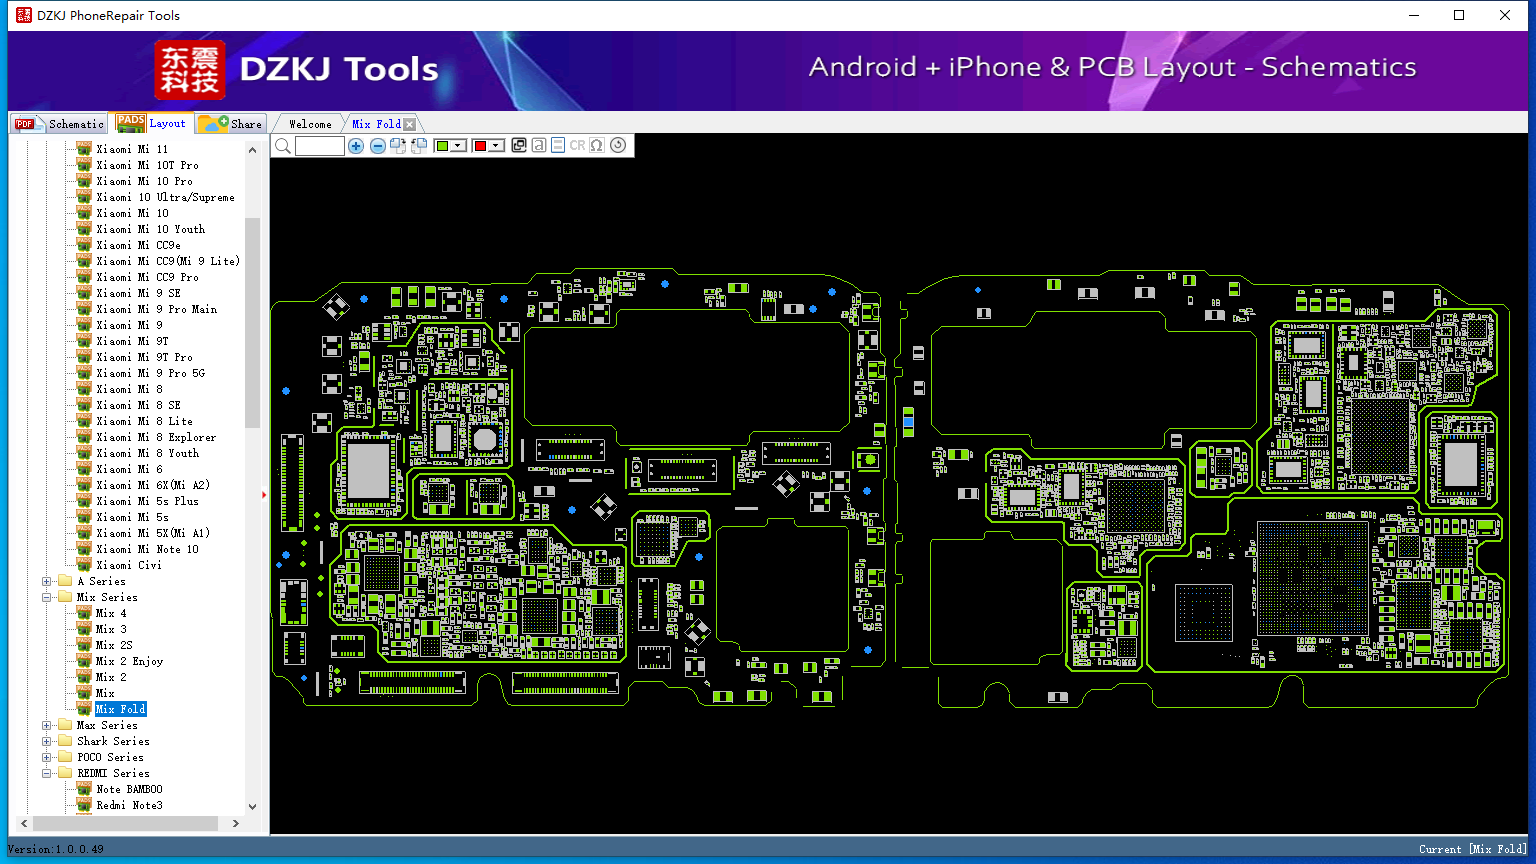Click the DZKJ app logo in title bar
Viewport: 1536px width, 864px height.
click(x=23, y=15)
